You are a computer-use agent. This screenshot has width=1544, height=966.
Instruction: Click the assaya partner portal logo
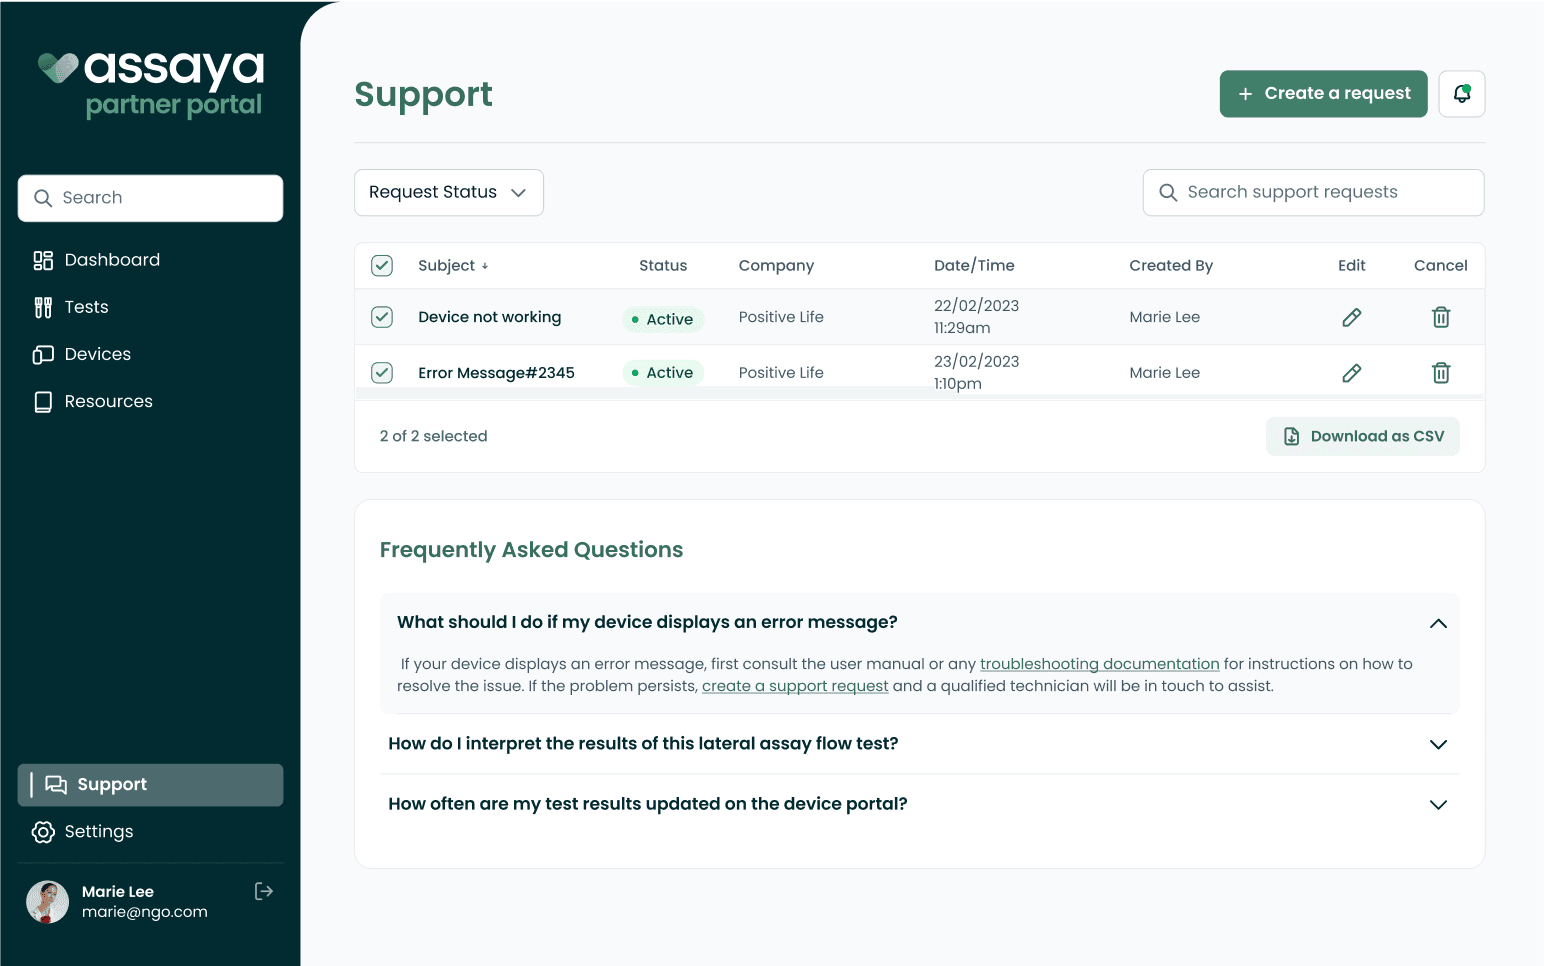(x=151, y=84)
